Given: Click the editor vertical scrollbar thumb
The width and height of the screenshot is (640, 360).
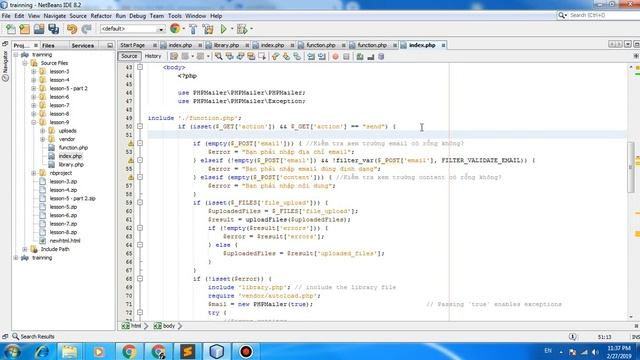Looking at the screenshot, I should 631,167.
